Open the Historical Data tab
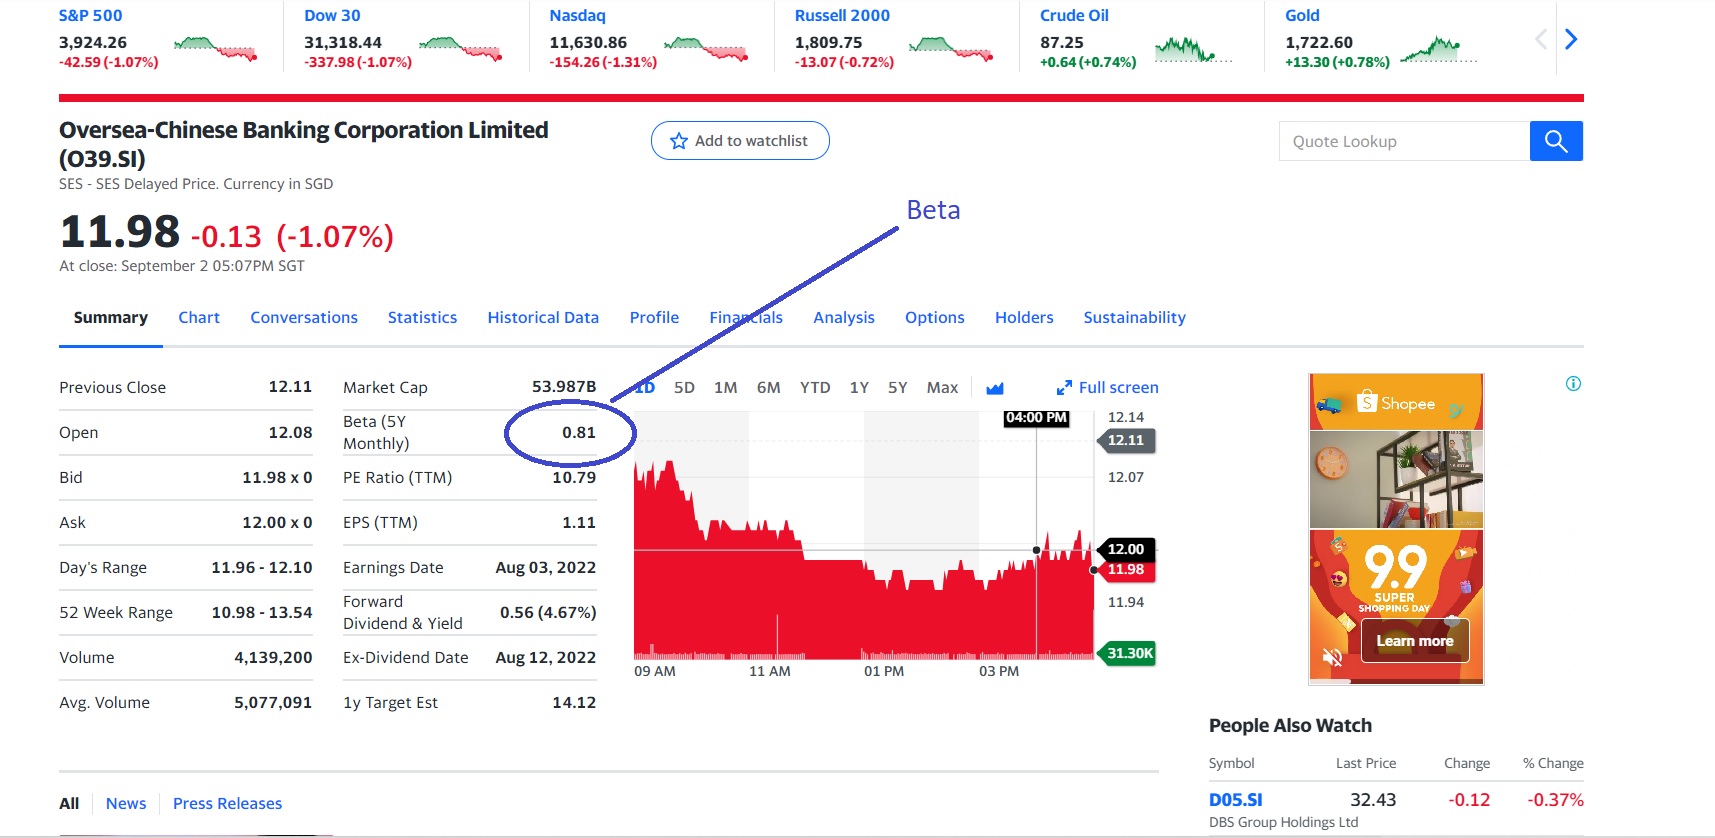The height and width of the screenshot is (838, 1715). tap(543, 317)
